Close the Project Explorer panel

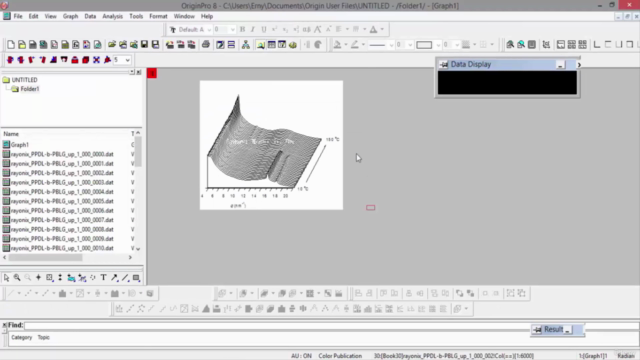tap(139, 72)
